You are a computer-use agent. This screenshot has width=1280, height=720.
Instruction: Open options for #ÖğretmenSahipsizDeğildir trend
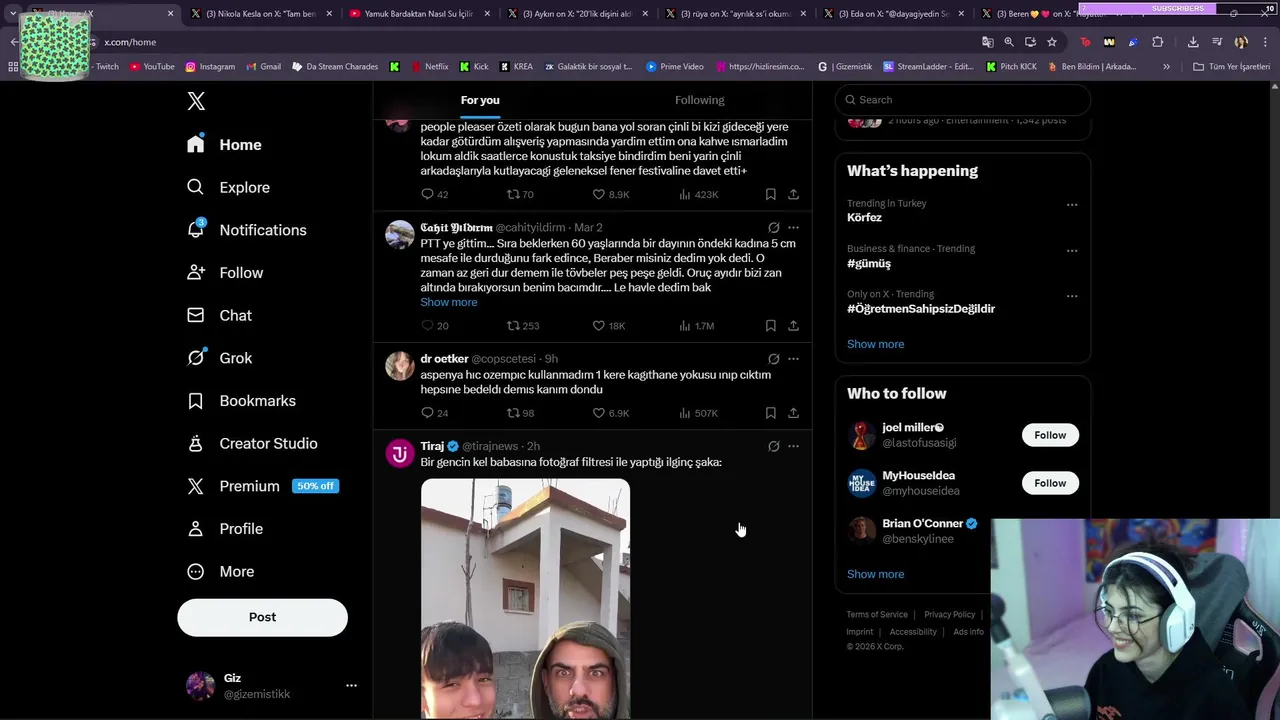[x=1072, y=296]
